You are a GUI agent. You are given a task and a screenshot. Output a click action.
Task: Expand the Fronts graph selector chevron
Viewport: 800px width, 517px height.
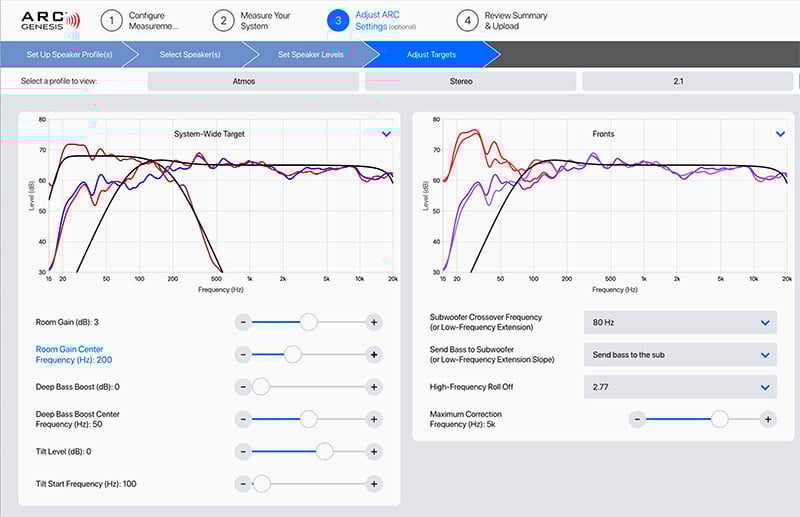tap(781, 133)
